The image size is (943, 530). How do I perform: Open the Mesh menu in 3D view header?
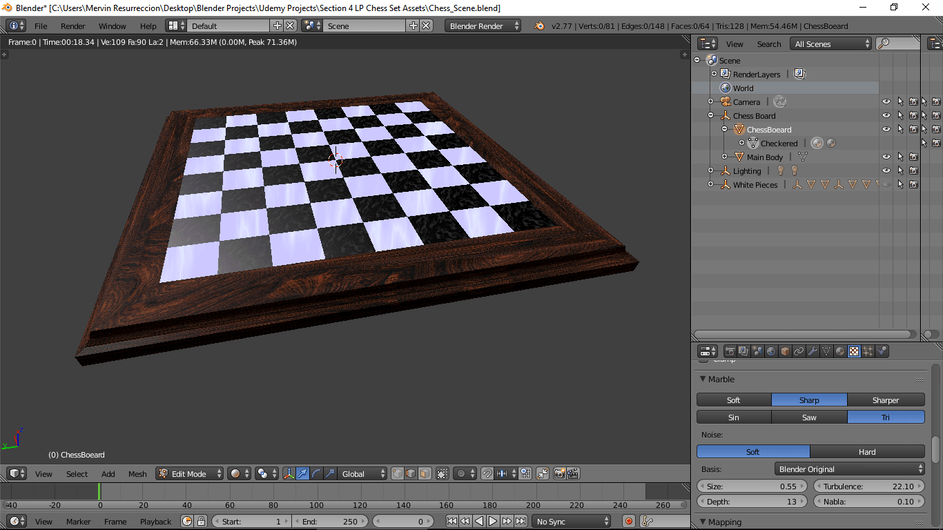137,474
